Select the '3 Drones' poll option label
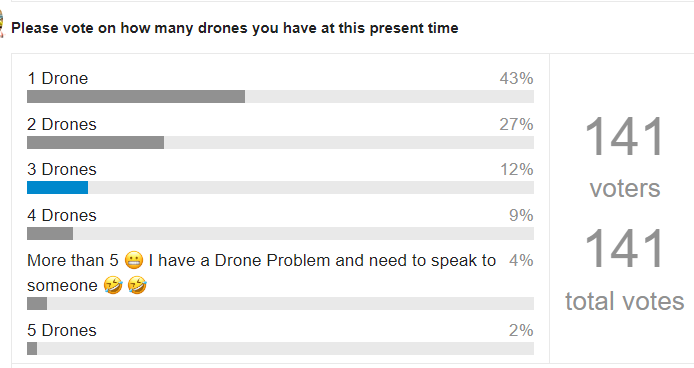694x368 pixels. click(62, 170)
